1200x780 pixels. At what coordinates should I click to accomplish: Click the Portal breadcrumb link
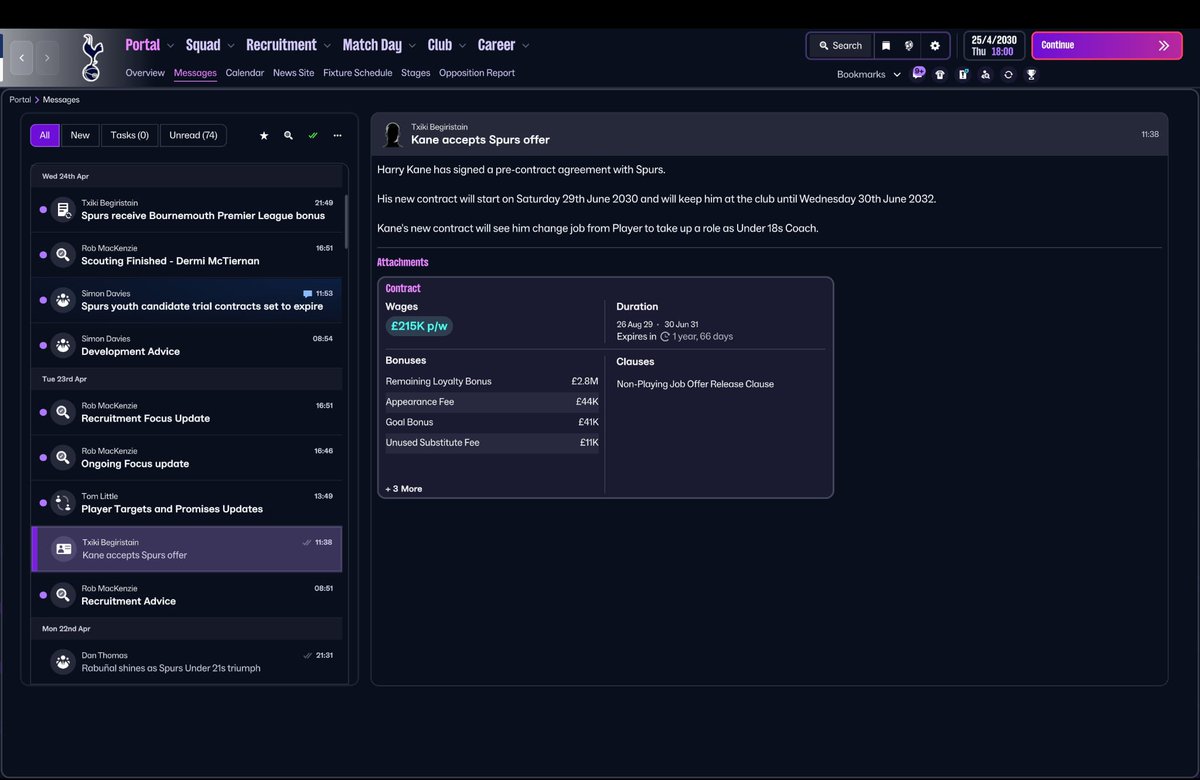20,100
